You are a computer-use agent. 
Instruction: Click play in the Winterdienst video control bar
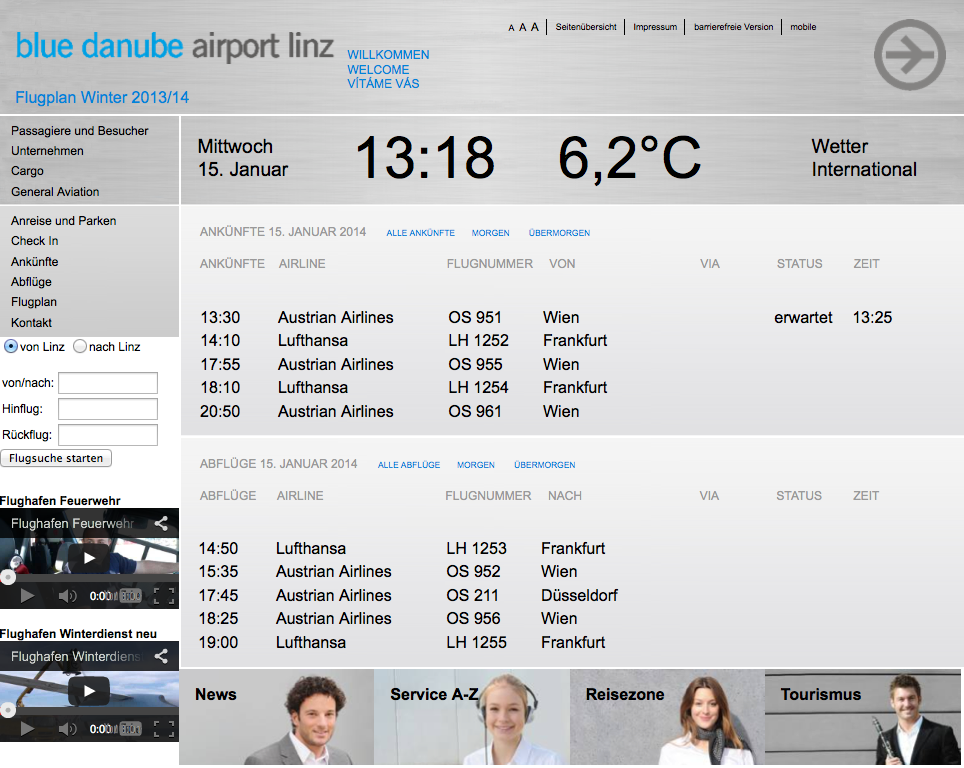[27, 729]
